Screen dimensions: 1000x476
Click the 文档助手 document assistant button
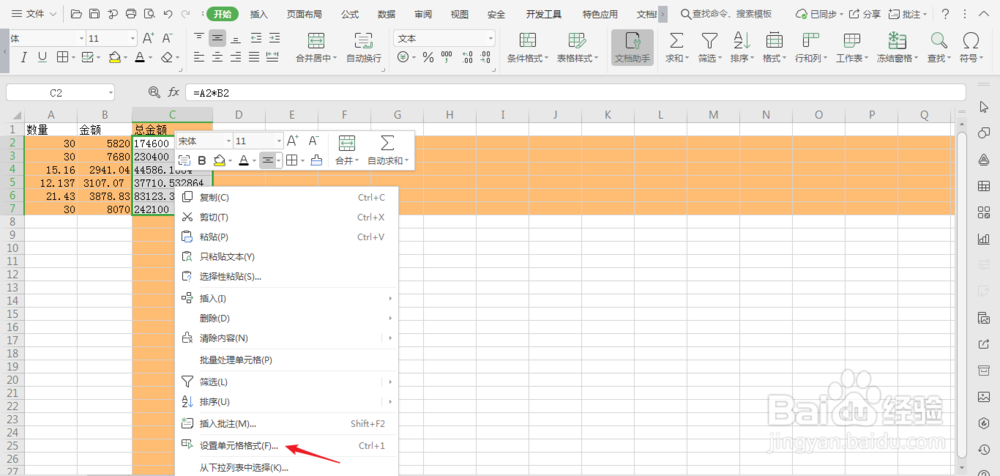click(632, 48)
